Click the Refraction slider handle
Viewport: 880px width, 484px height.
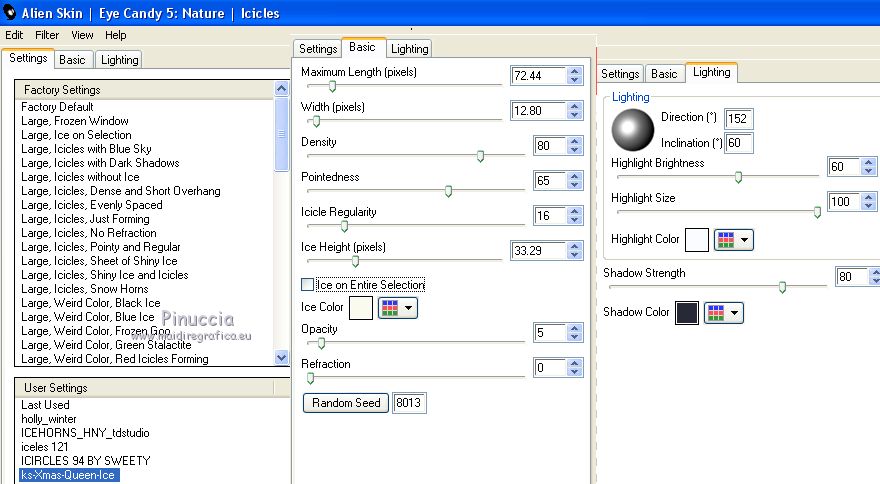pos(310,378)
